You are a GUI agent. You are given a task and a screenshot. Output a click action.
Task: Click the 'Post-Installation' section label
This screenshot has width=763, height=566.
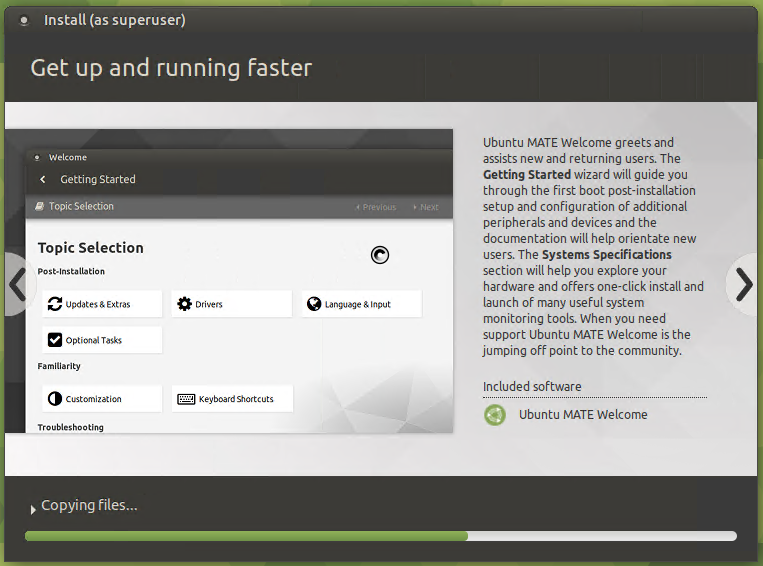[71, 271]
